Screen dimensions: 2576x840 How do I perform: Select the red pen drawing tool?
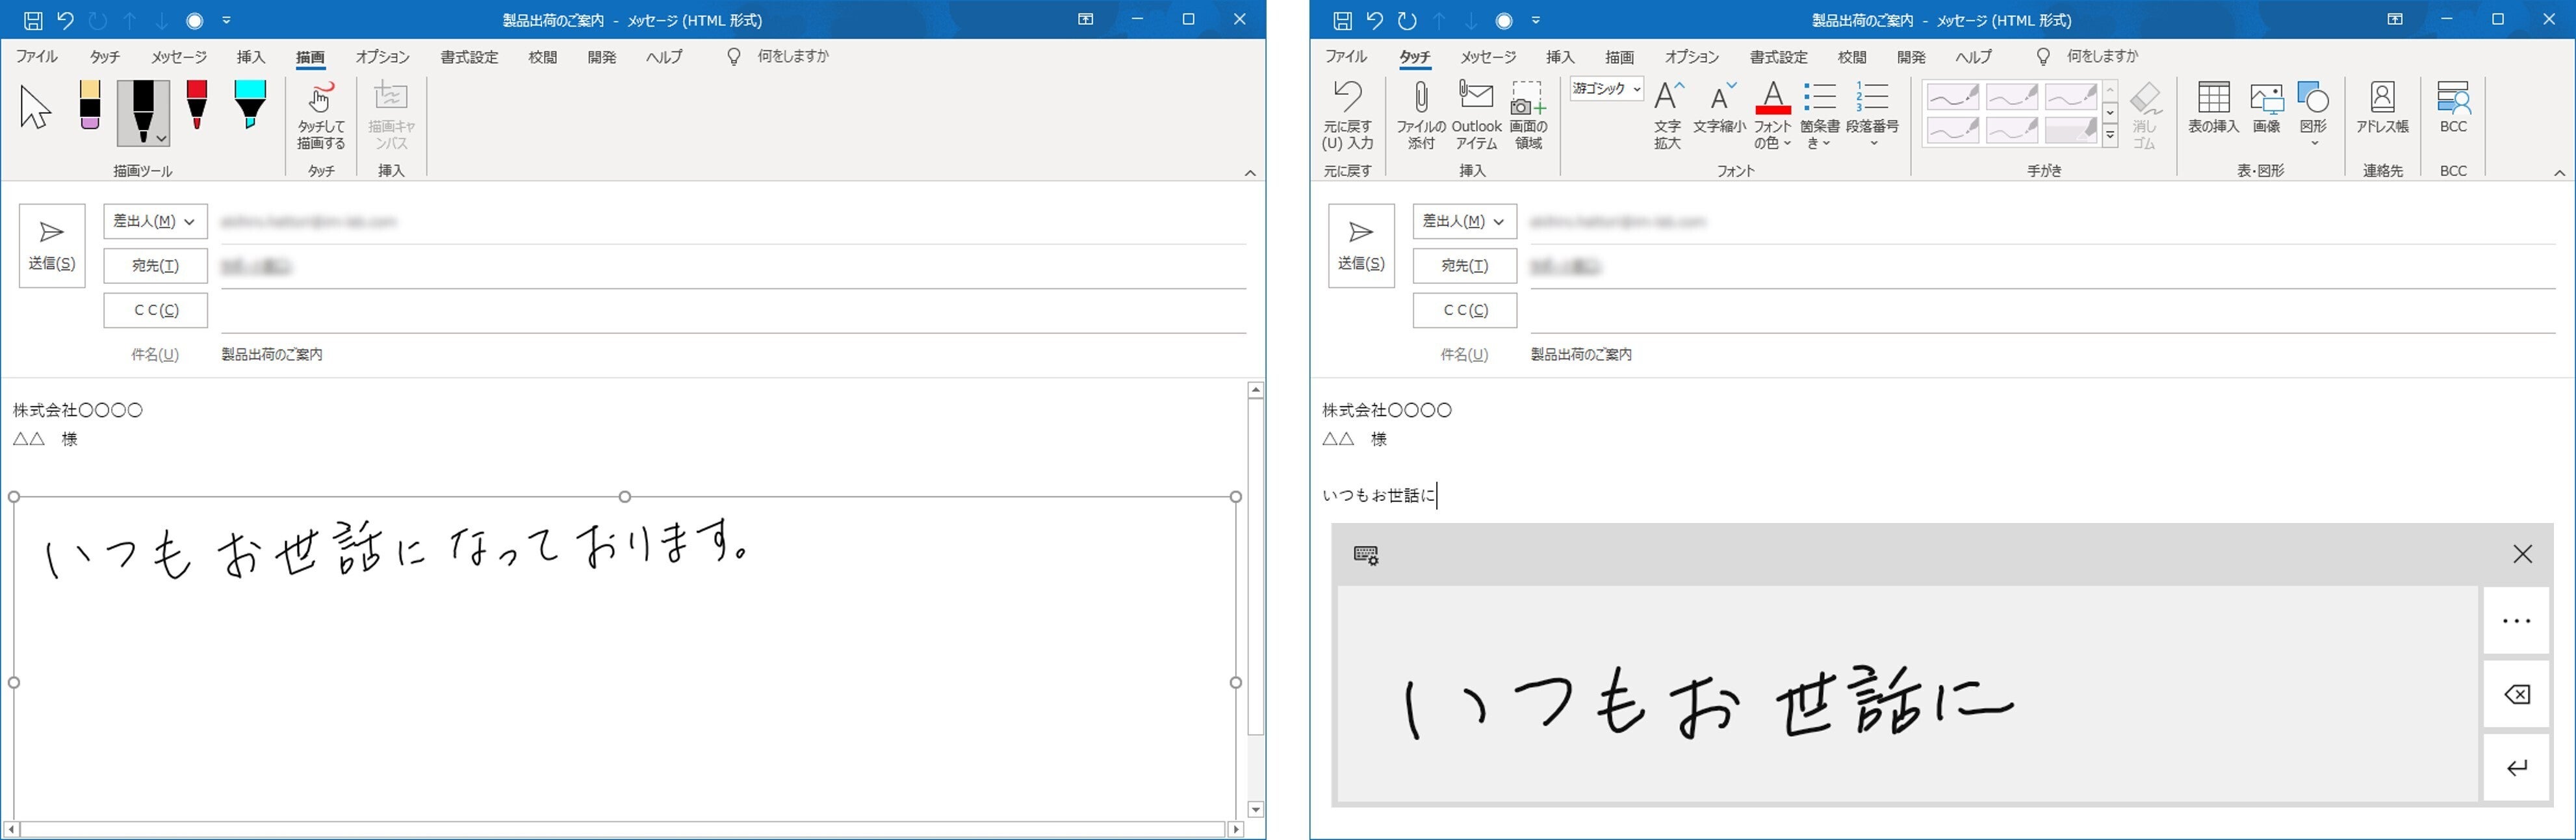(x=197, y=105)
